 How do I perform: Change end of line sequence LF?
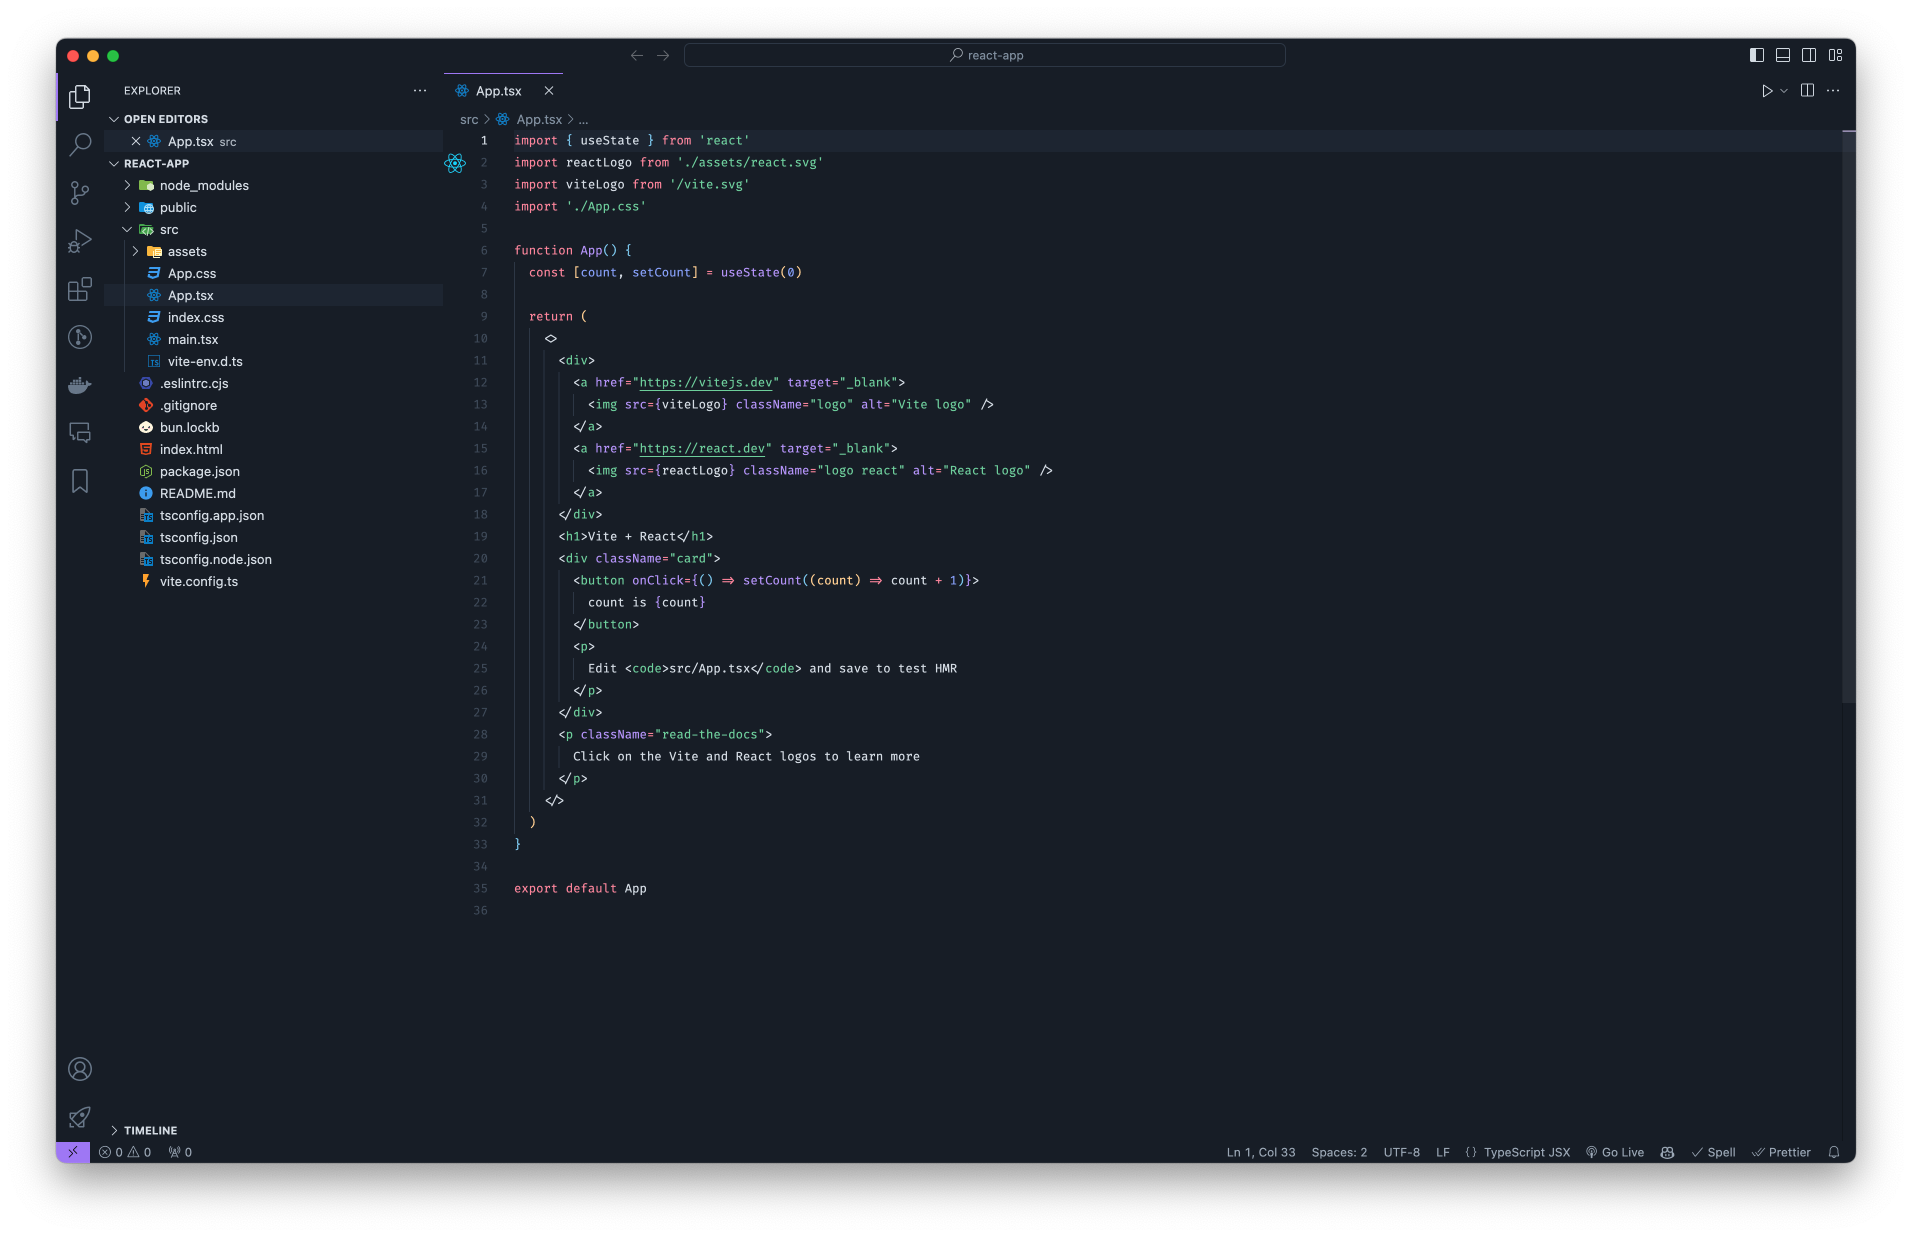[1443, 1152]
